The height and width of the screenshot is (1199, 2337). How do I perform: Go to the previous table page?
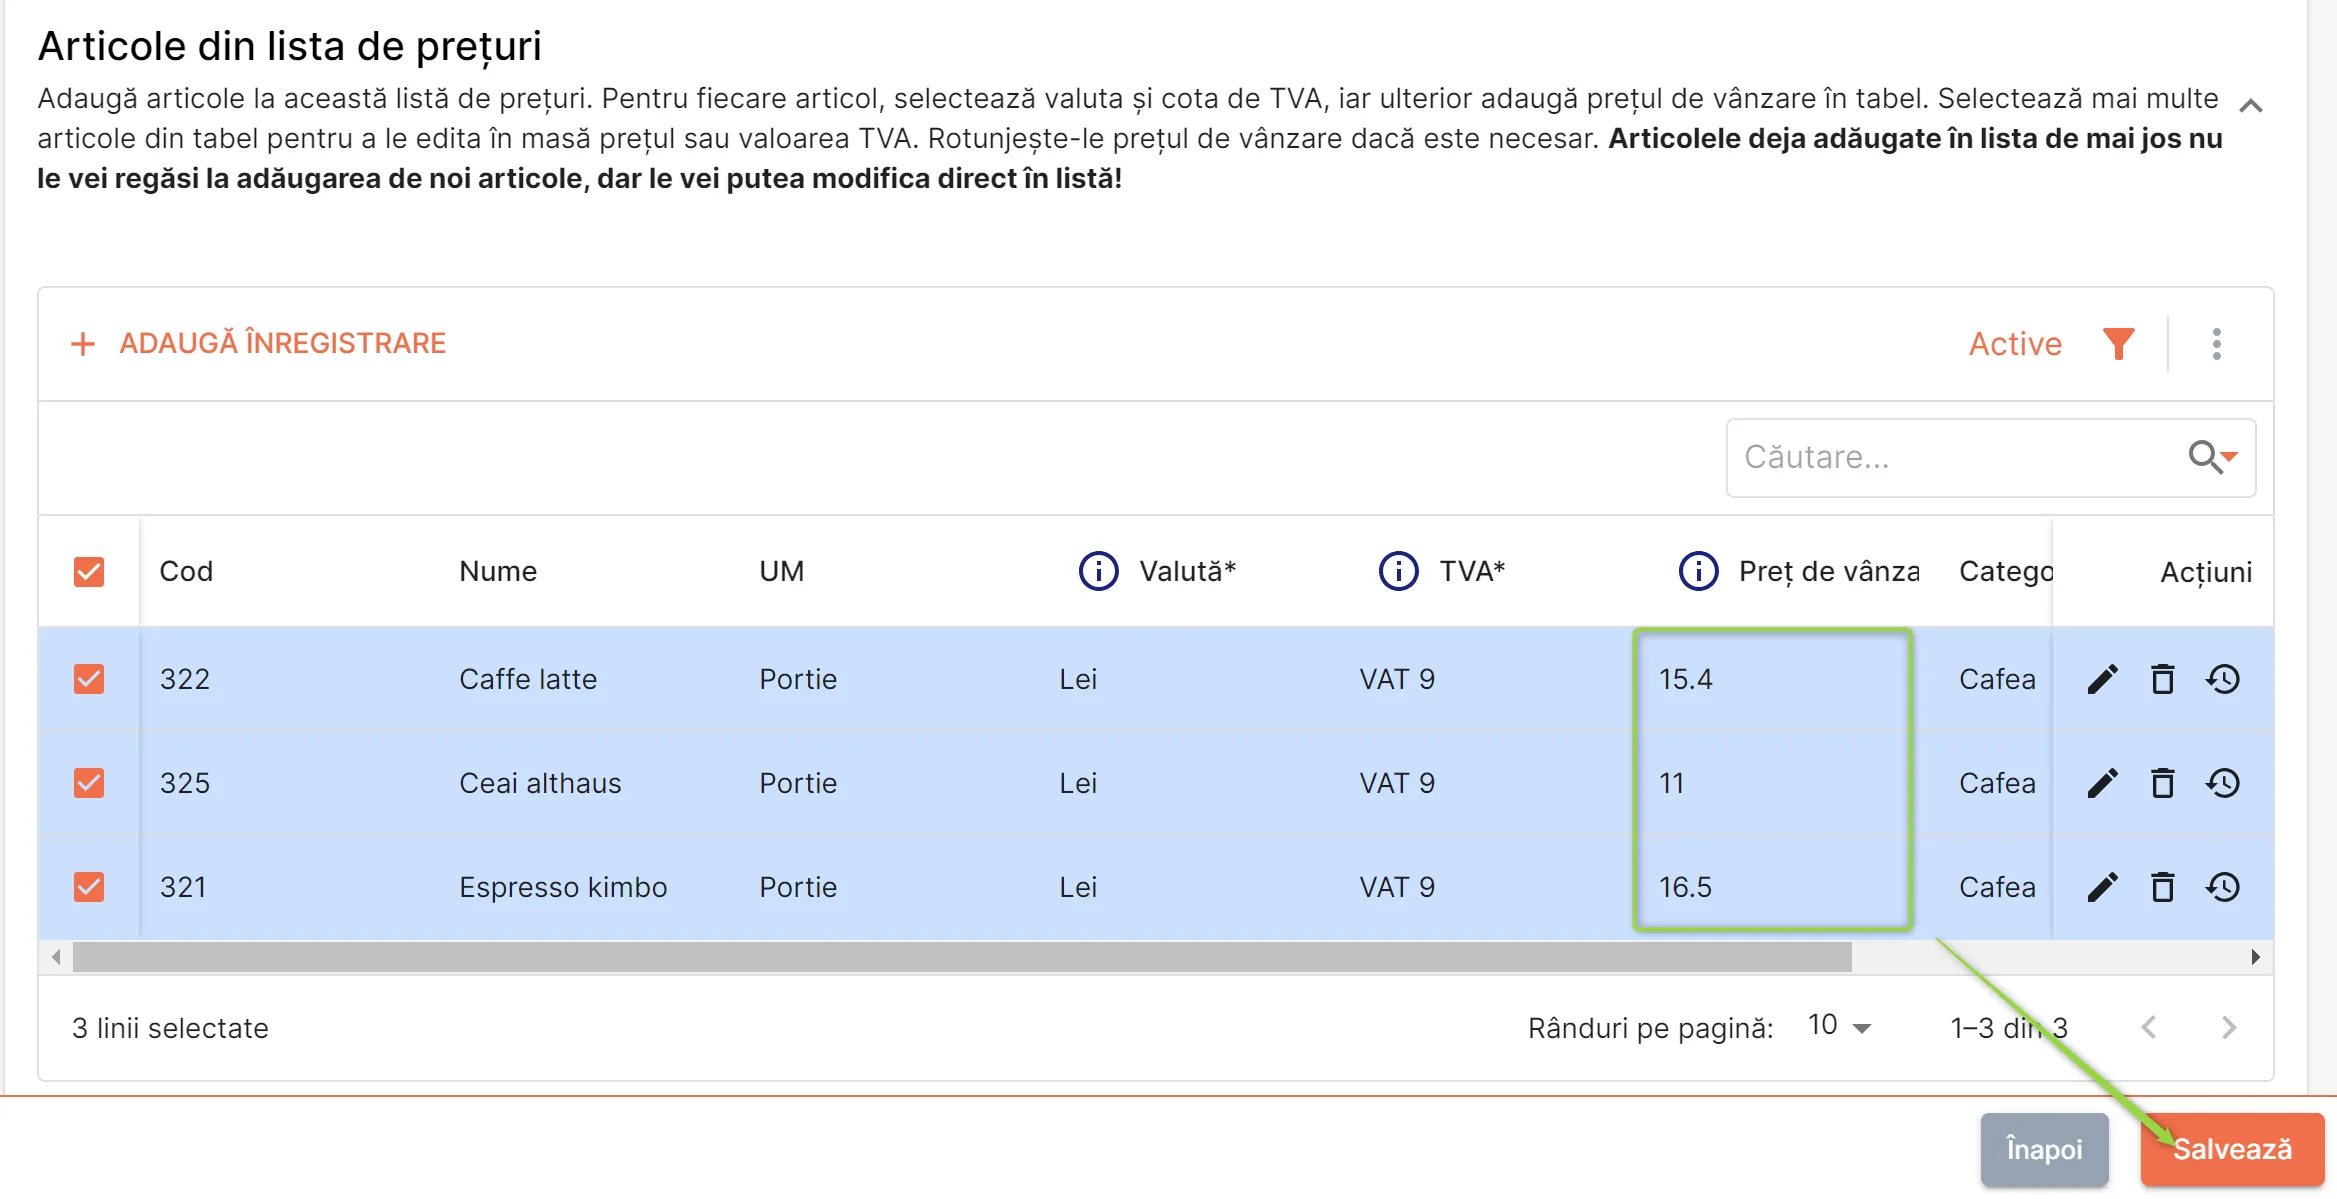(2149, 1027)
